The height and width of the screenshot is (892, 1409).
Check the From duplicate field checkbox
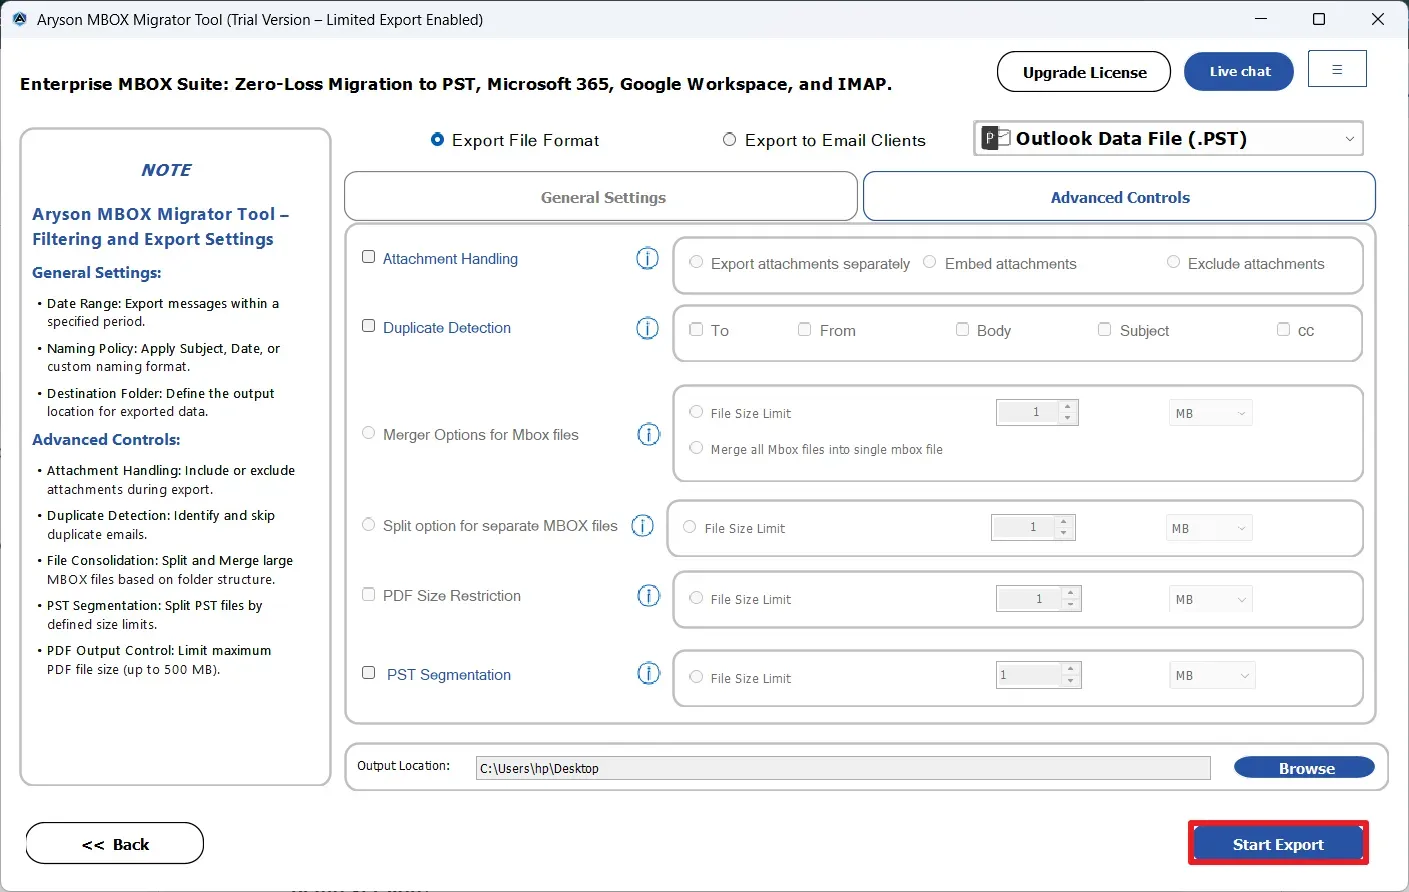coord(804,329)
